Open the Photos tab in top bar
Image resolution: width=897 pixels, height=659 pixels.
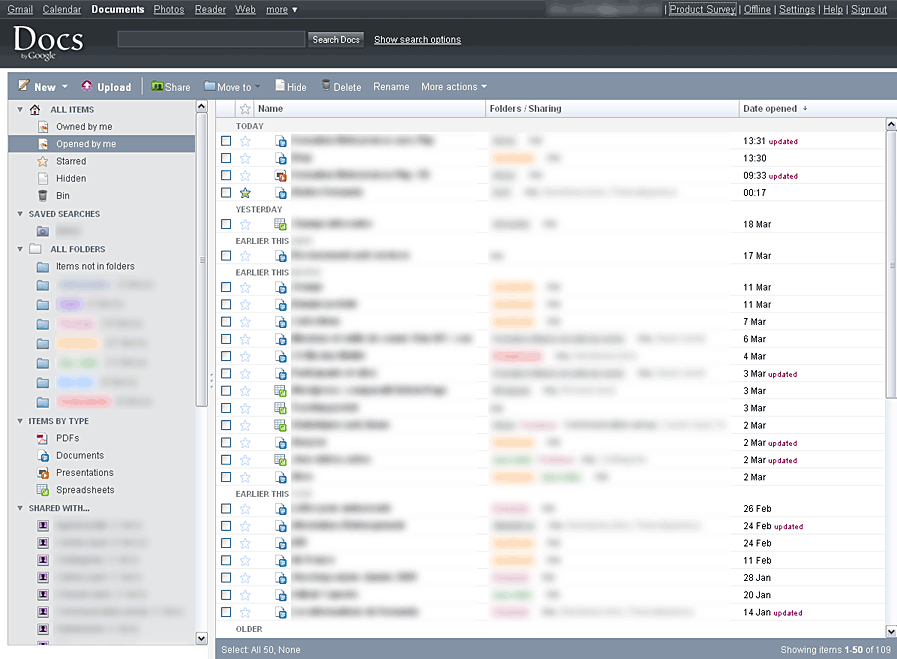(169, 9)
